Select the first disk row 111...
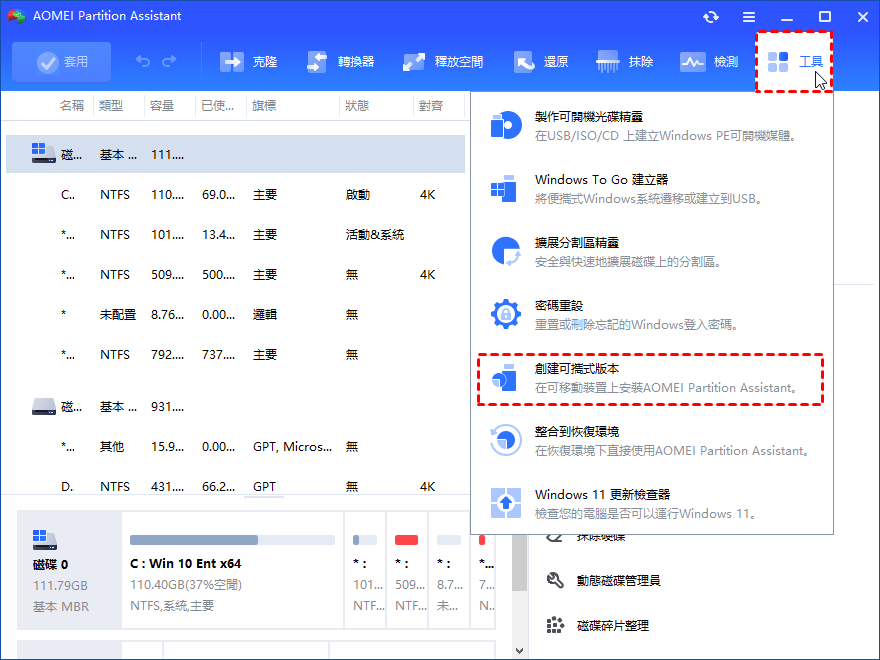Image resolution: width=880 pixels, height=660 pixels. tap(235, 154)
